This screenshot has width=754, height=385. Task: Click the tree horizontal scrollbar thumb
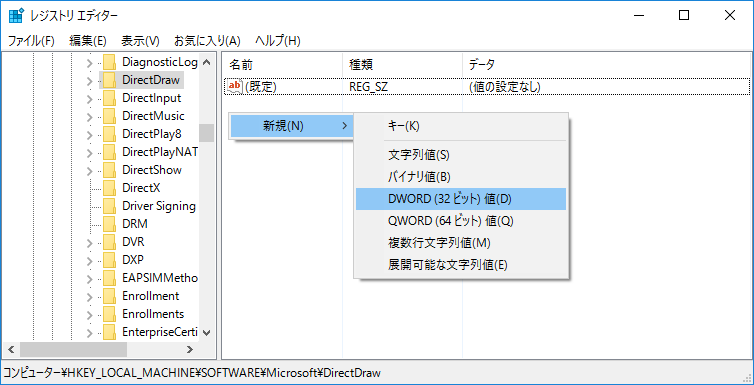(x=73, y=349)
